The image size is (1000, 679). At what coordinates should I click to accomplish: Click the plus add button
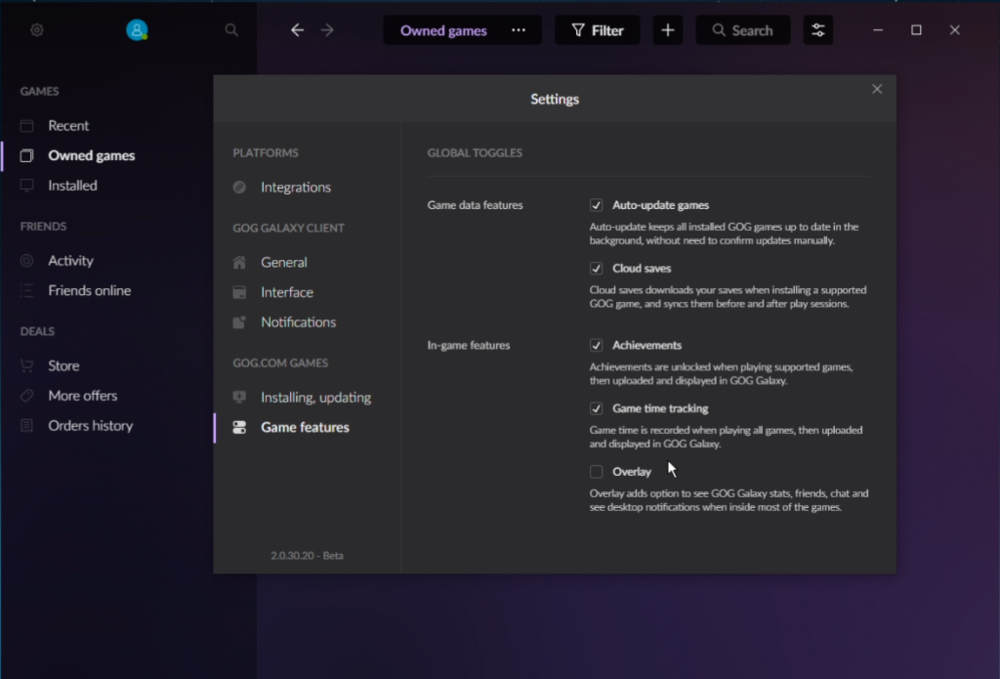(x=668, y=30)
